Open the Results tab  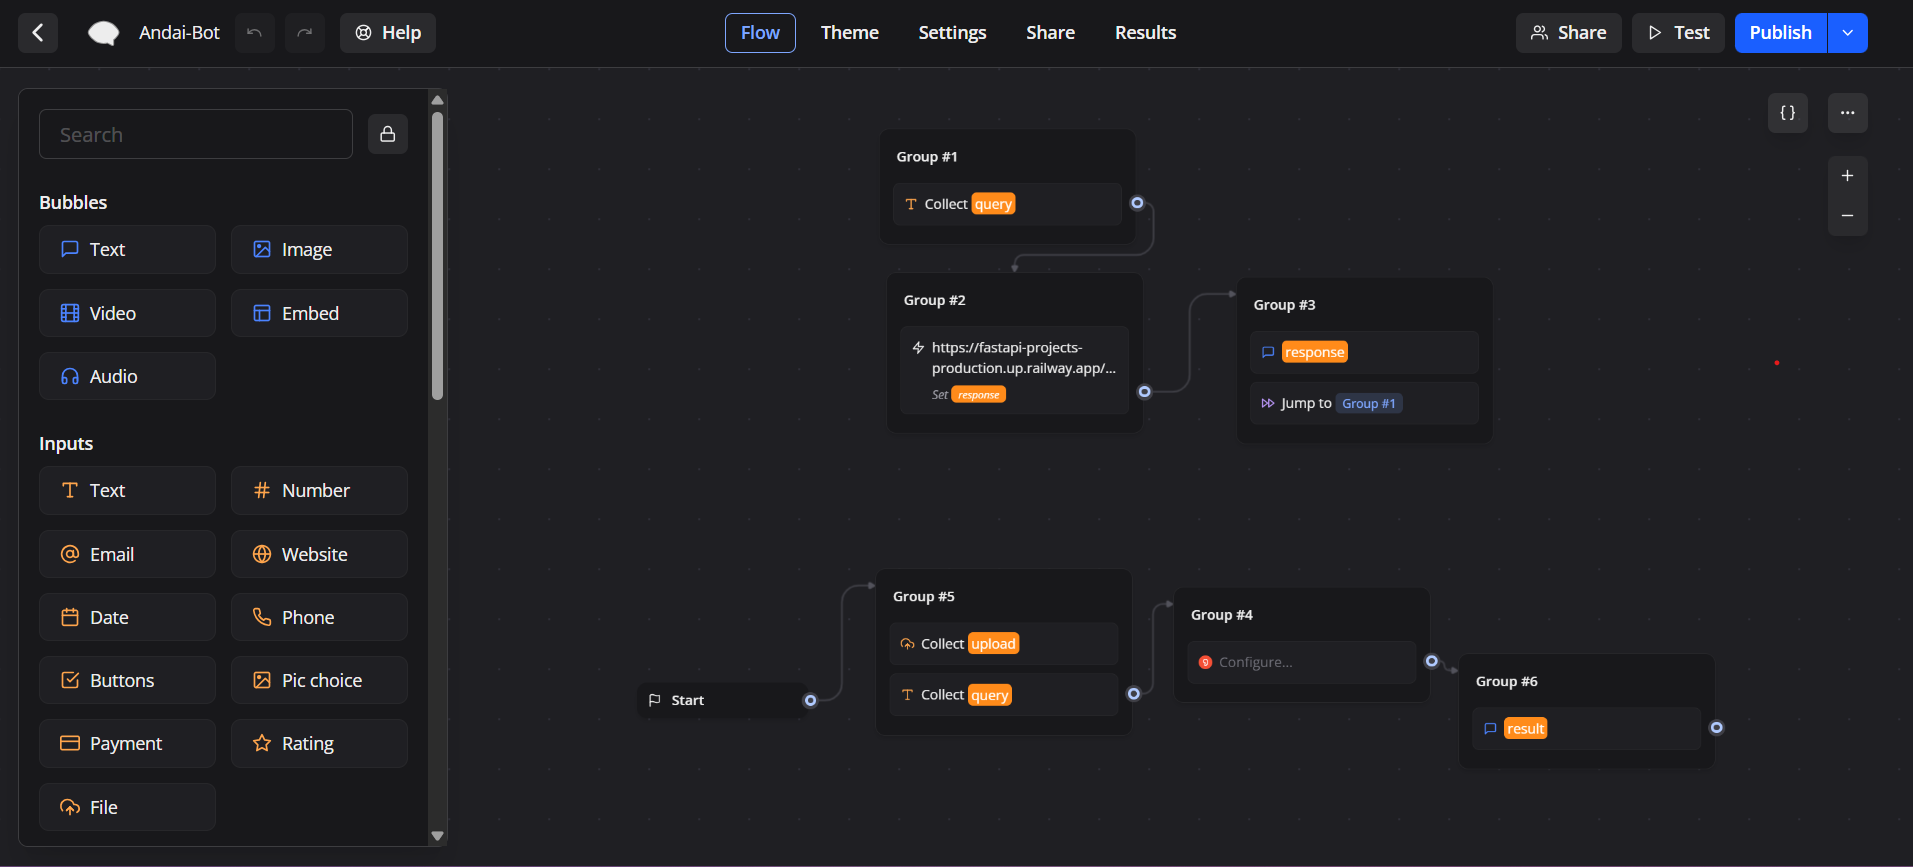point(1145,33)
